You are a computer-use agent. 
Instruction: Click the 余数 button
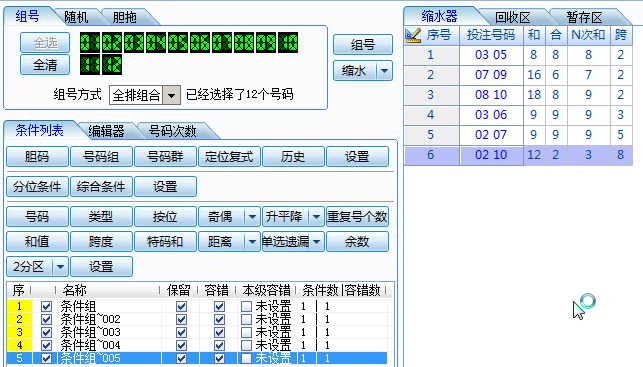(357, 242)
